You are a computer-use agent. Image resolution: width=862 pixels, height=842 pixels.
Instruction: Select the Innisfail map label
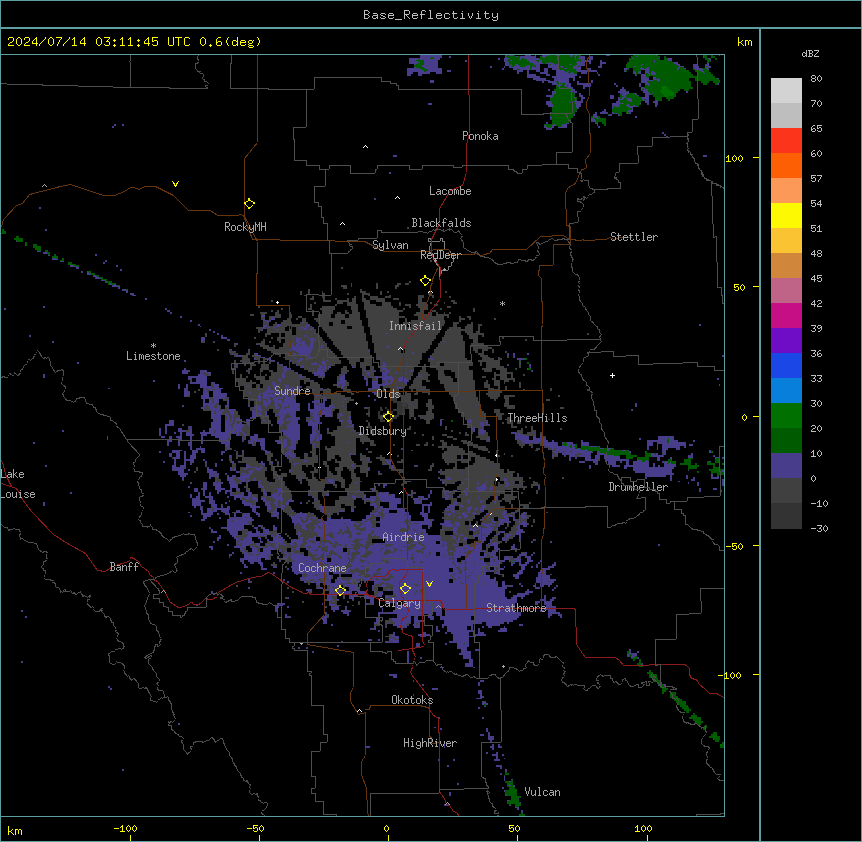(415, 326)
